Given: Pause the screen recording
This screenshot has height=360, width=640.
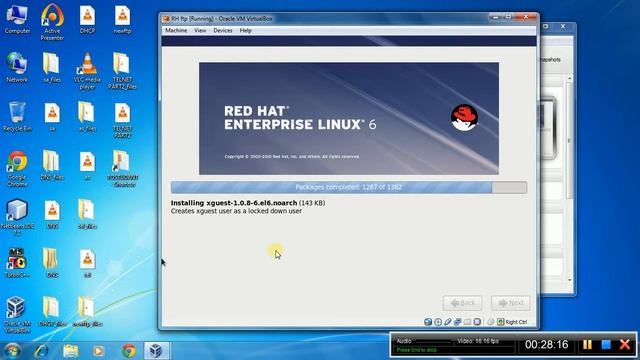Looking at the screenshot, I should [587, 344].
